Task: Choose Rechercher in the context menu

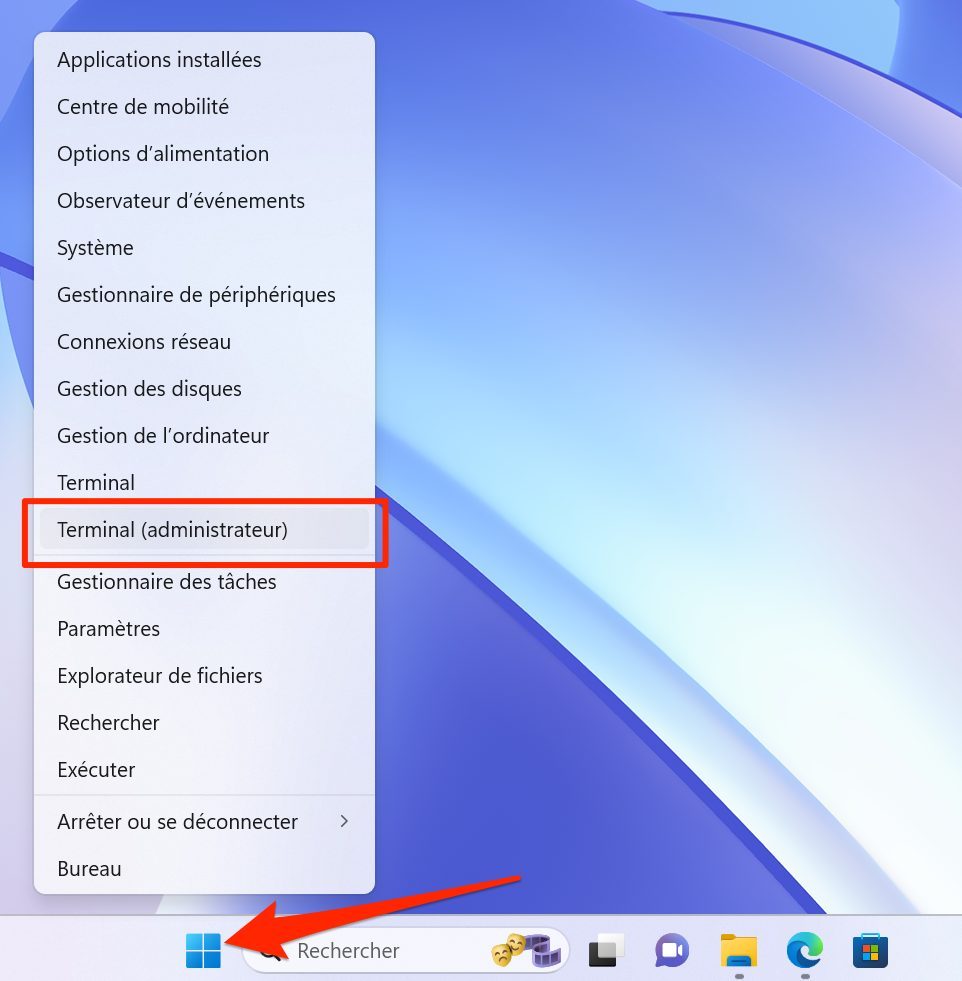Action: coord(204,723)
